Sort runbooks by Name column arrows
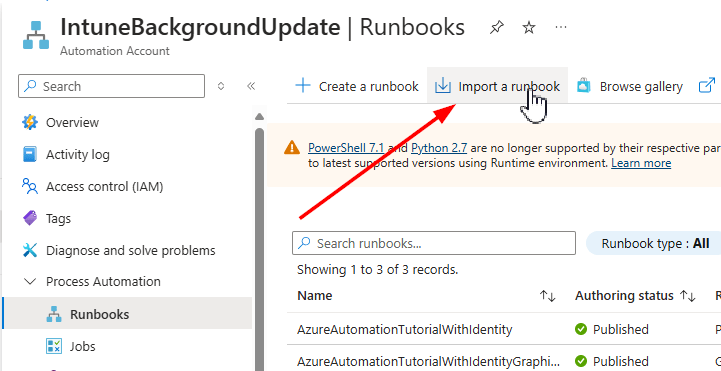Viewport: 721px width, 371px height. pyautogui.click(x=548, y=296)
